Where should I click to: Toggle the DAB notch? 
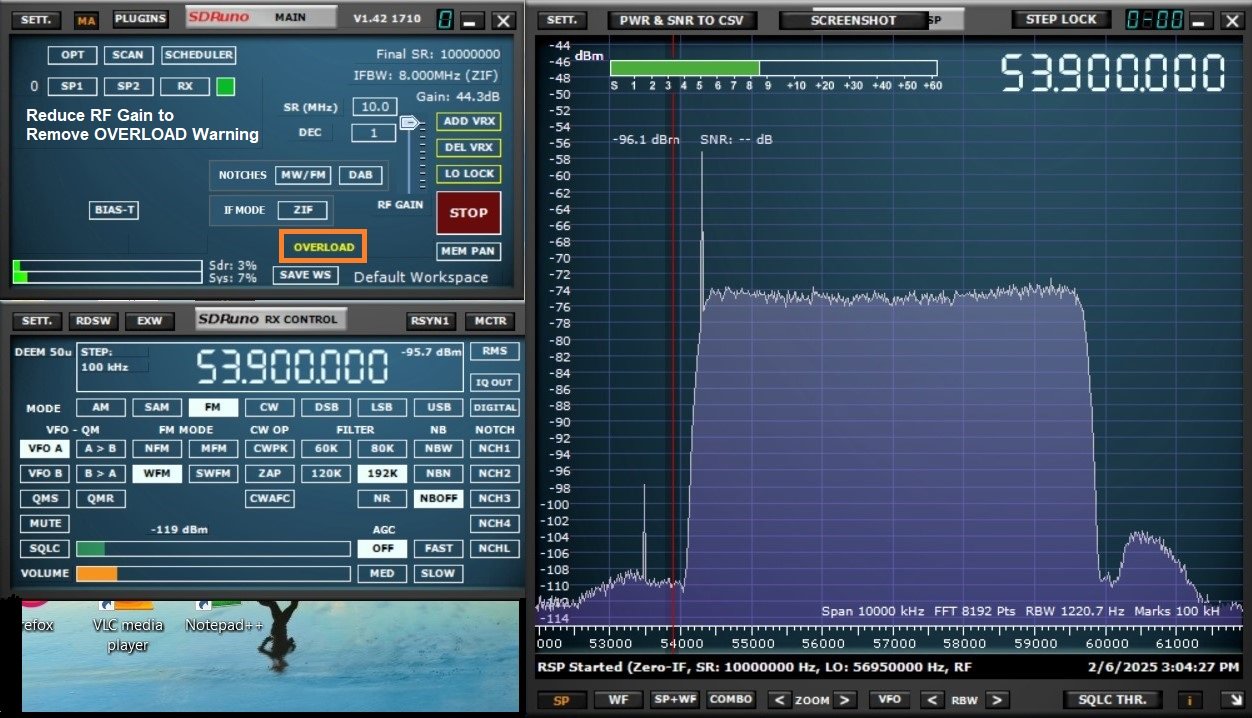[x=361, y=175]
